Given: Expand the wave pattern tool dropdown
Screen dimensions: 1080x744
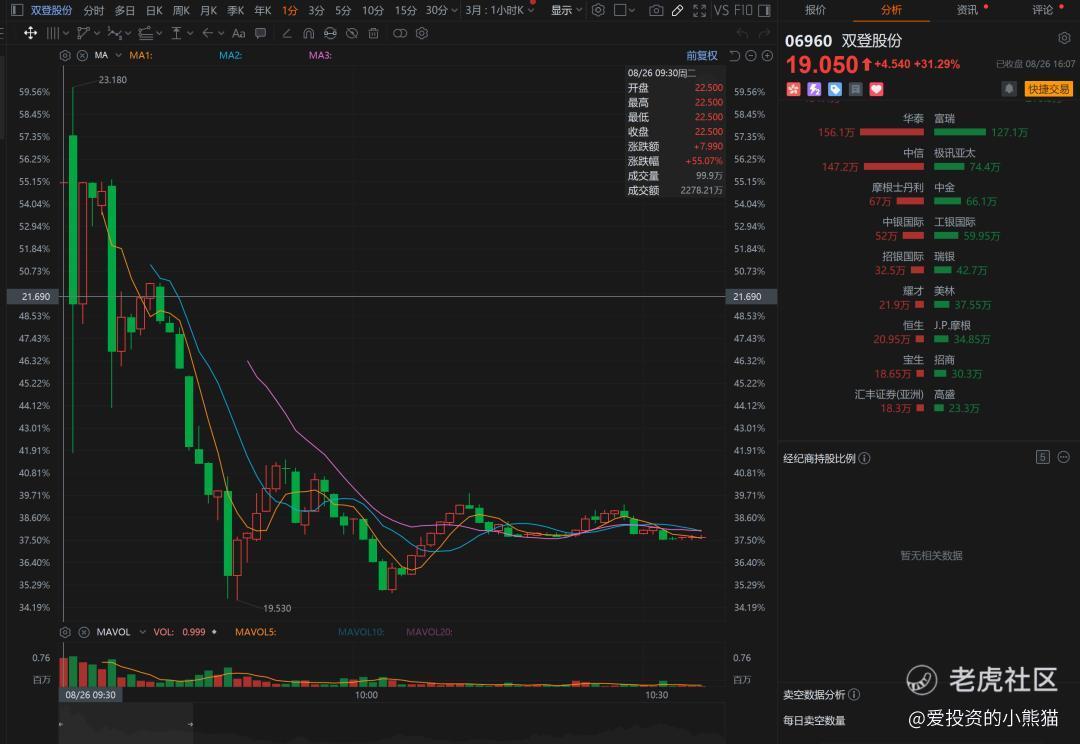Looking at the screenshot, I should click(129, 33).
